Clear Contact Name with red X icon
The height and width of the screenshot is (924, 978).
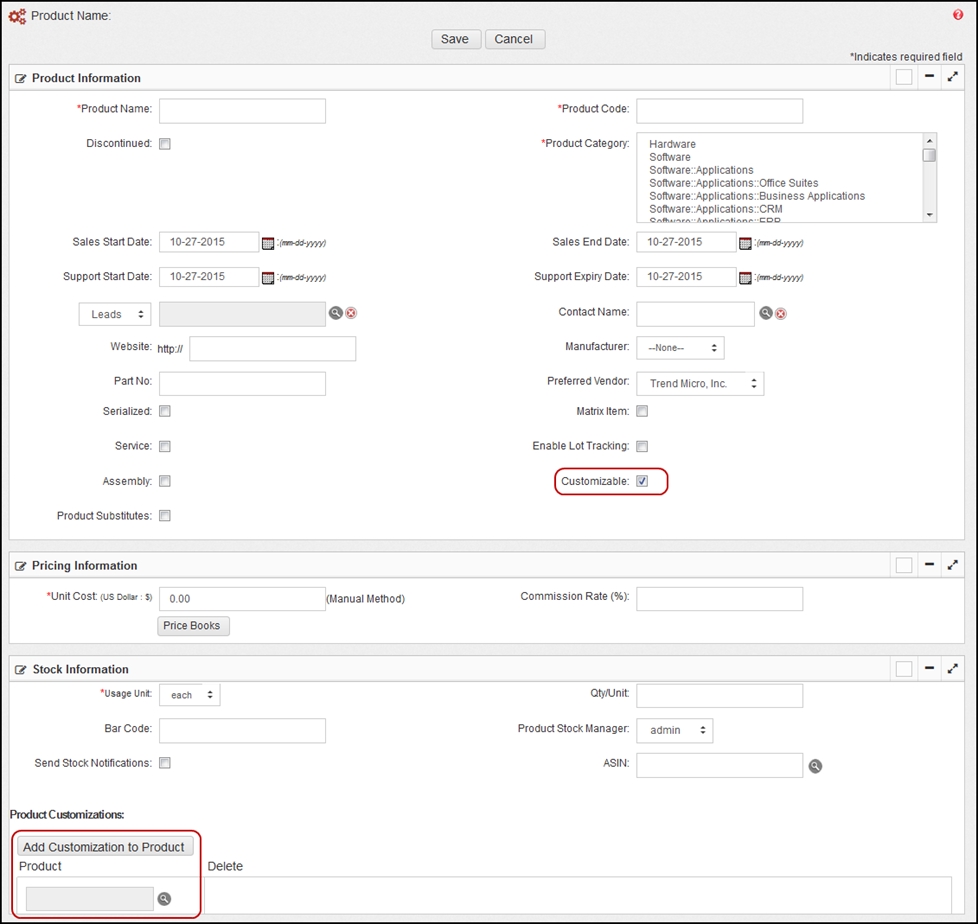[781, 314]
